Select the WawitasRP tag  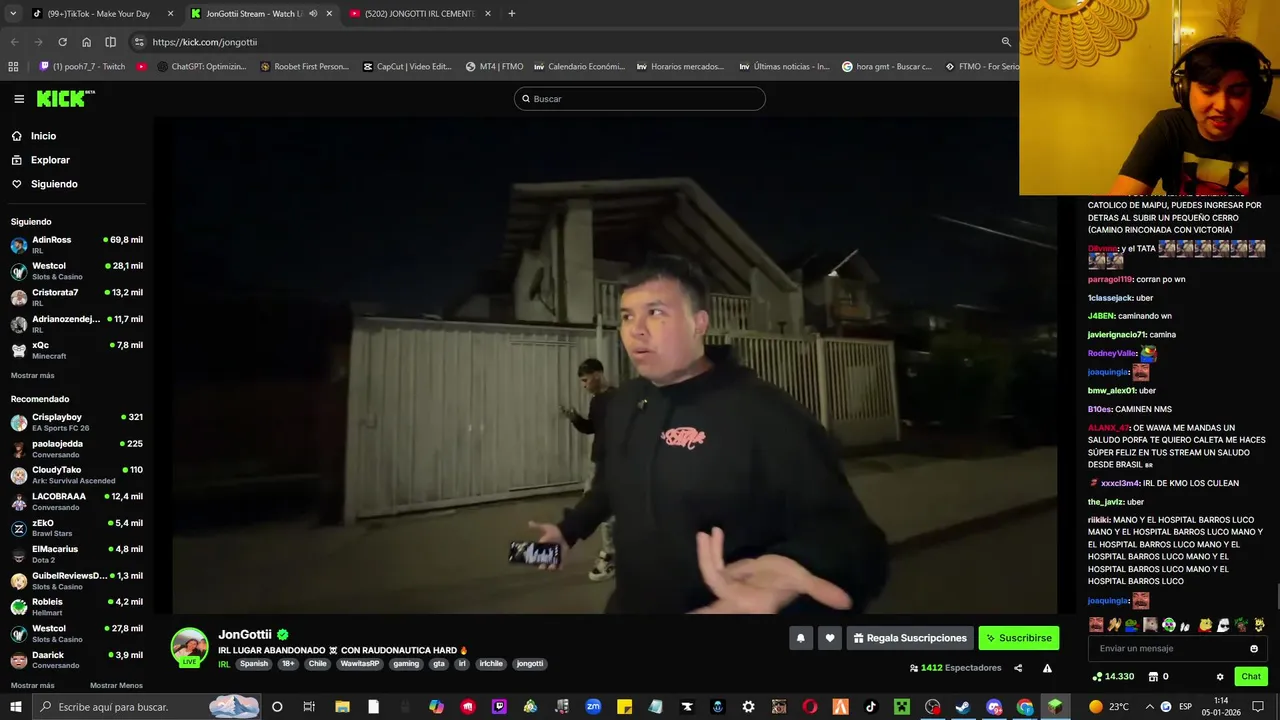359,664
